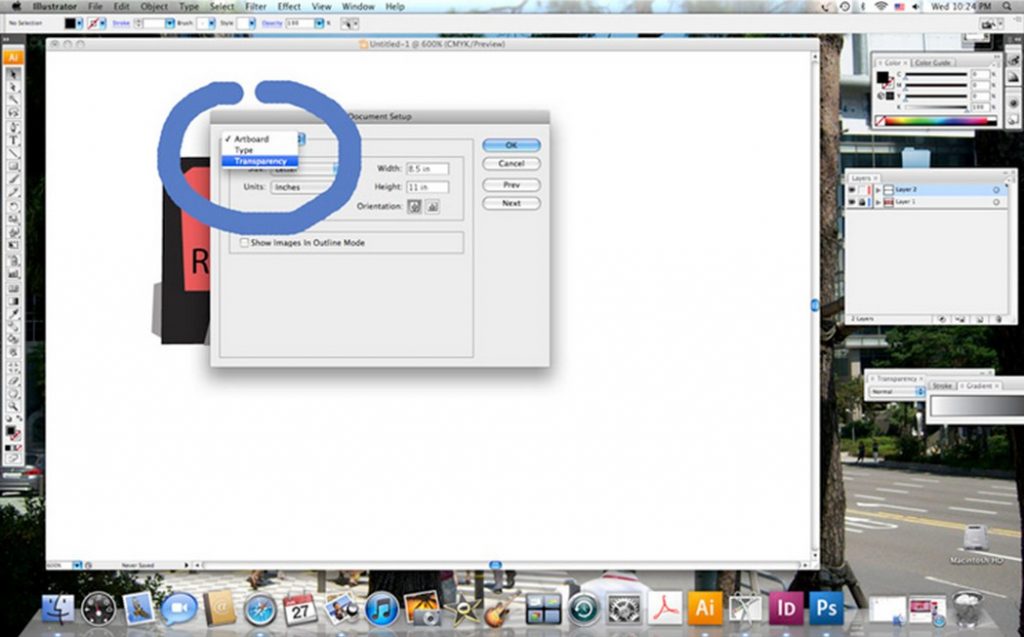Open the Select menu in the menu bar
The height and width of the screenshot is (637, 1024).
click(x=222, y=6)
